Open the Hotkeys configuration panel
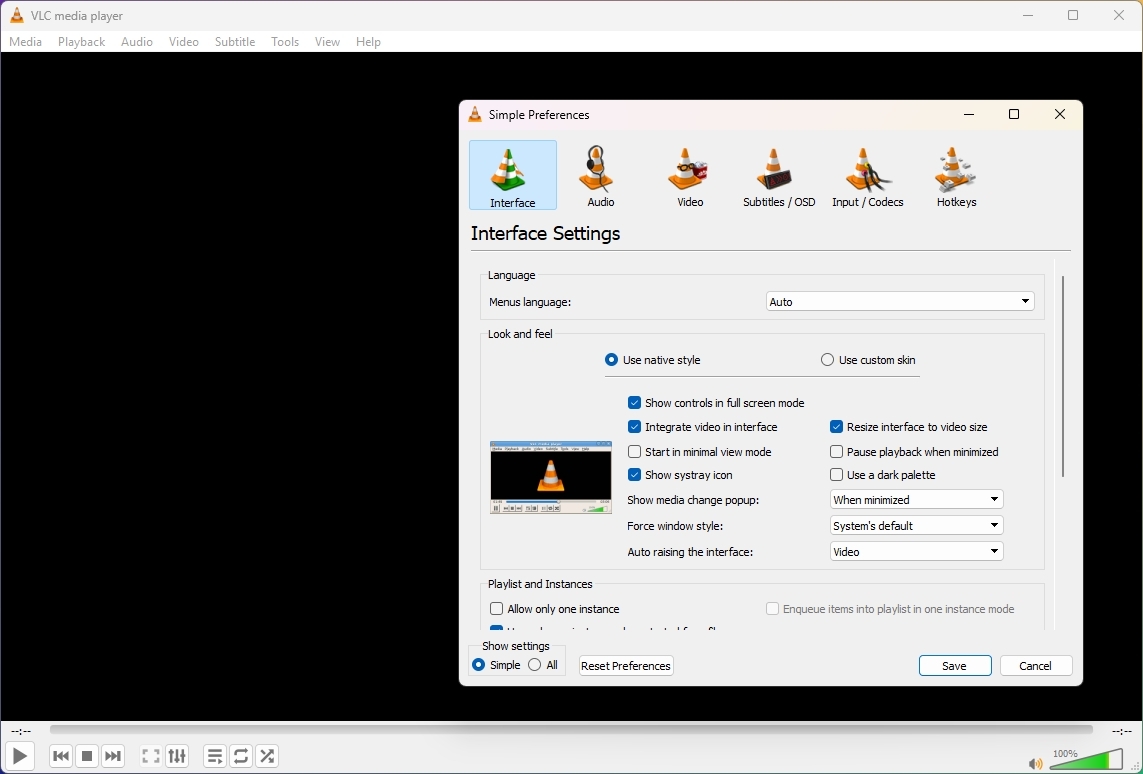Image resolution: width=1143 pixels, height=774 pixels. (x=955, y=175)
